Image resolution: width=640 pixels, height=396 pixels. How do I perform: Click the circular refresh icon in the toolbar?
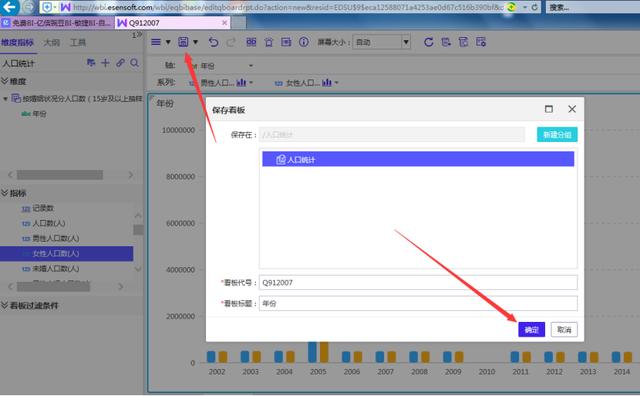[428, 42]
